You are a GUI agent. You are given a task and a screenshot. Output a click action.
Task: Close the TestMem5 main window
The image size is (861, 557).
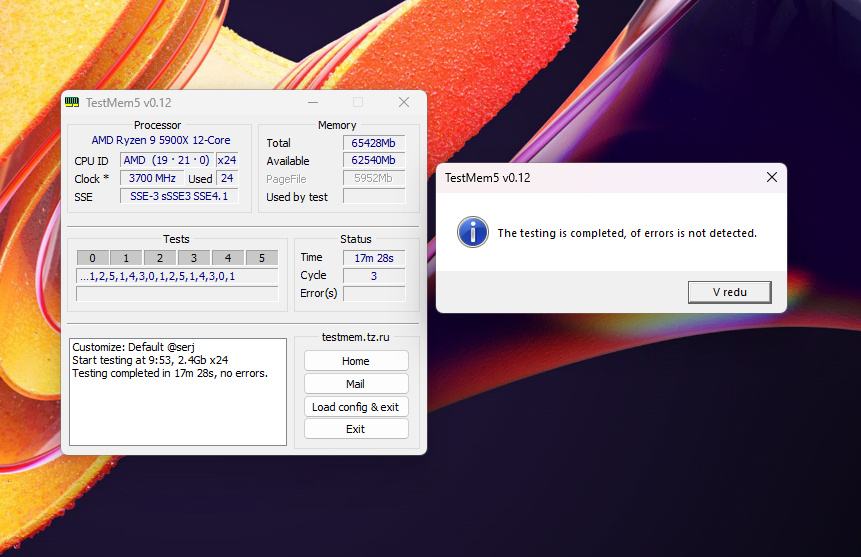tap(404, 102)
